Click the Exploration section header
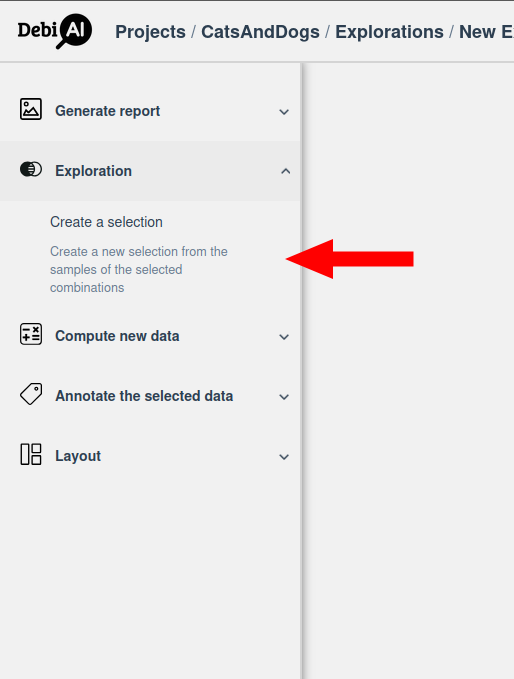This screenshot has height=679, width=514. (150, 171)
